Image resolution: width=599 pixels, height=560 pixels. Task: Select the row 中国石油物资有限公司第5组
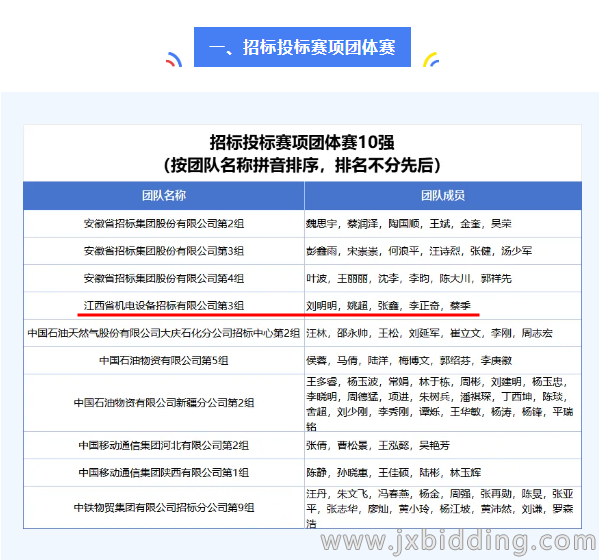(303, 360)
